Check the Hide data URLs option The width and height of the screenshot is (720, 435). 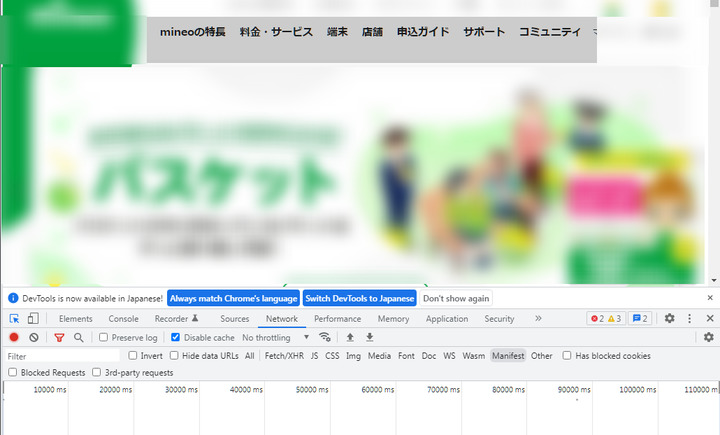point(175,356)
